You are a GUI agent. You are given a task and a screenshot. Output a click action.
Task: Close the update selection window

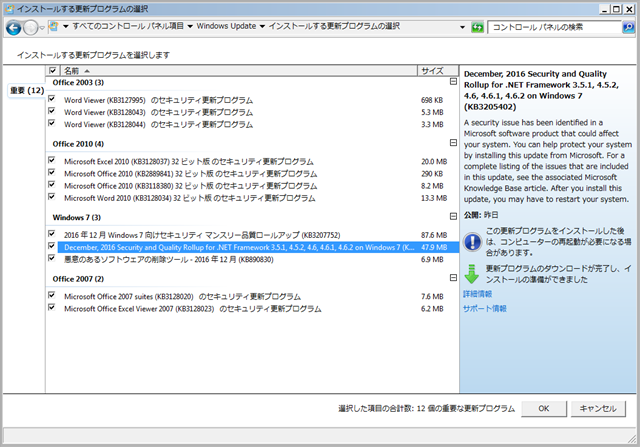coord(629,9)
